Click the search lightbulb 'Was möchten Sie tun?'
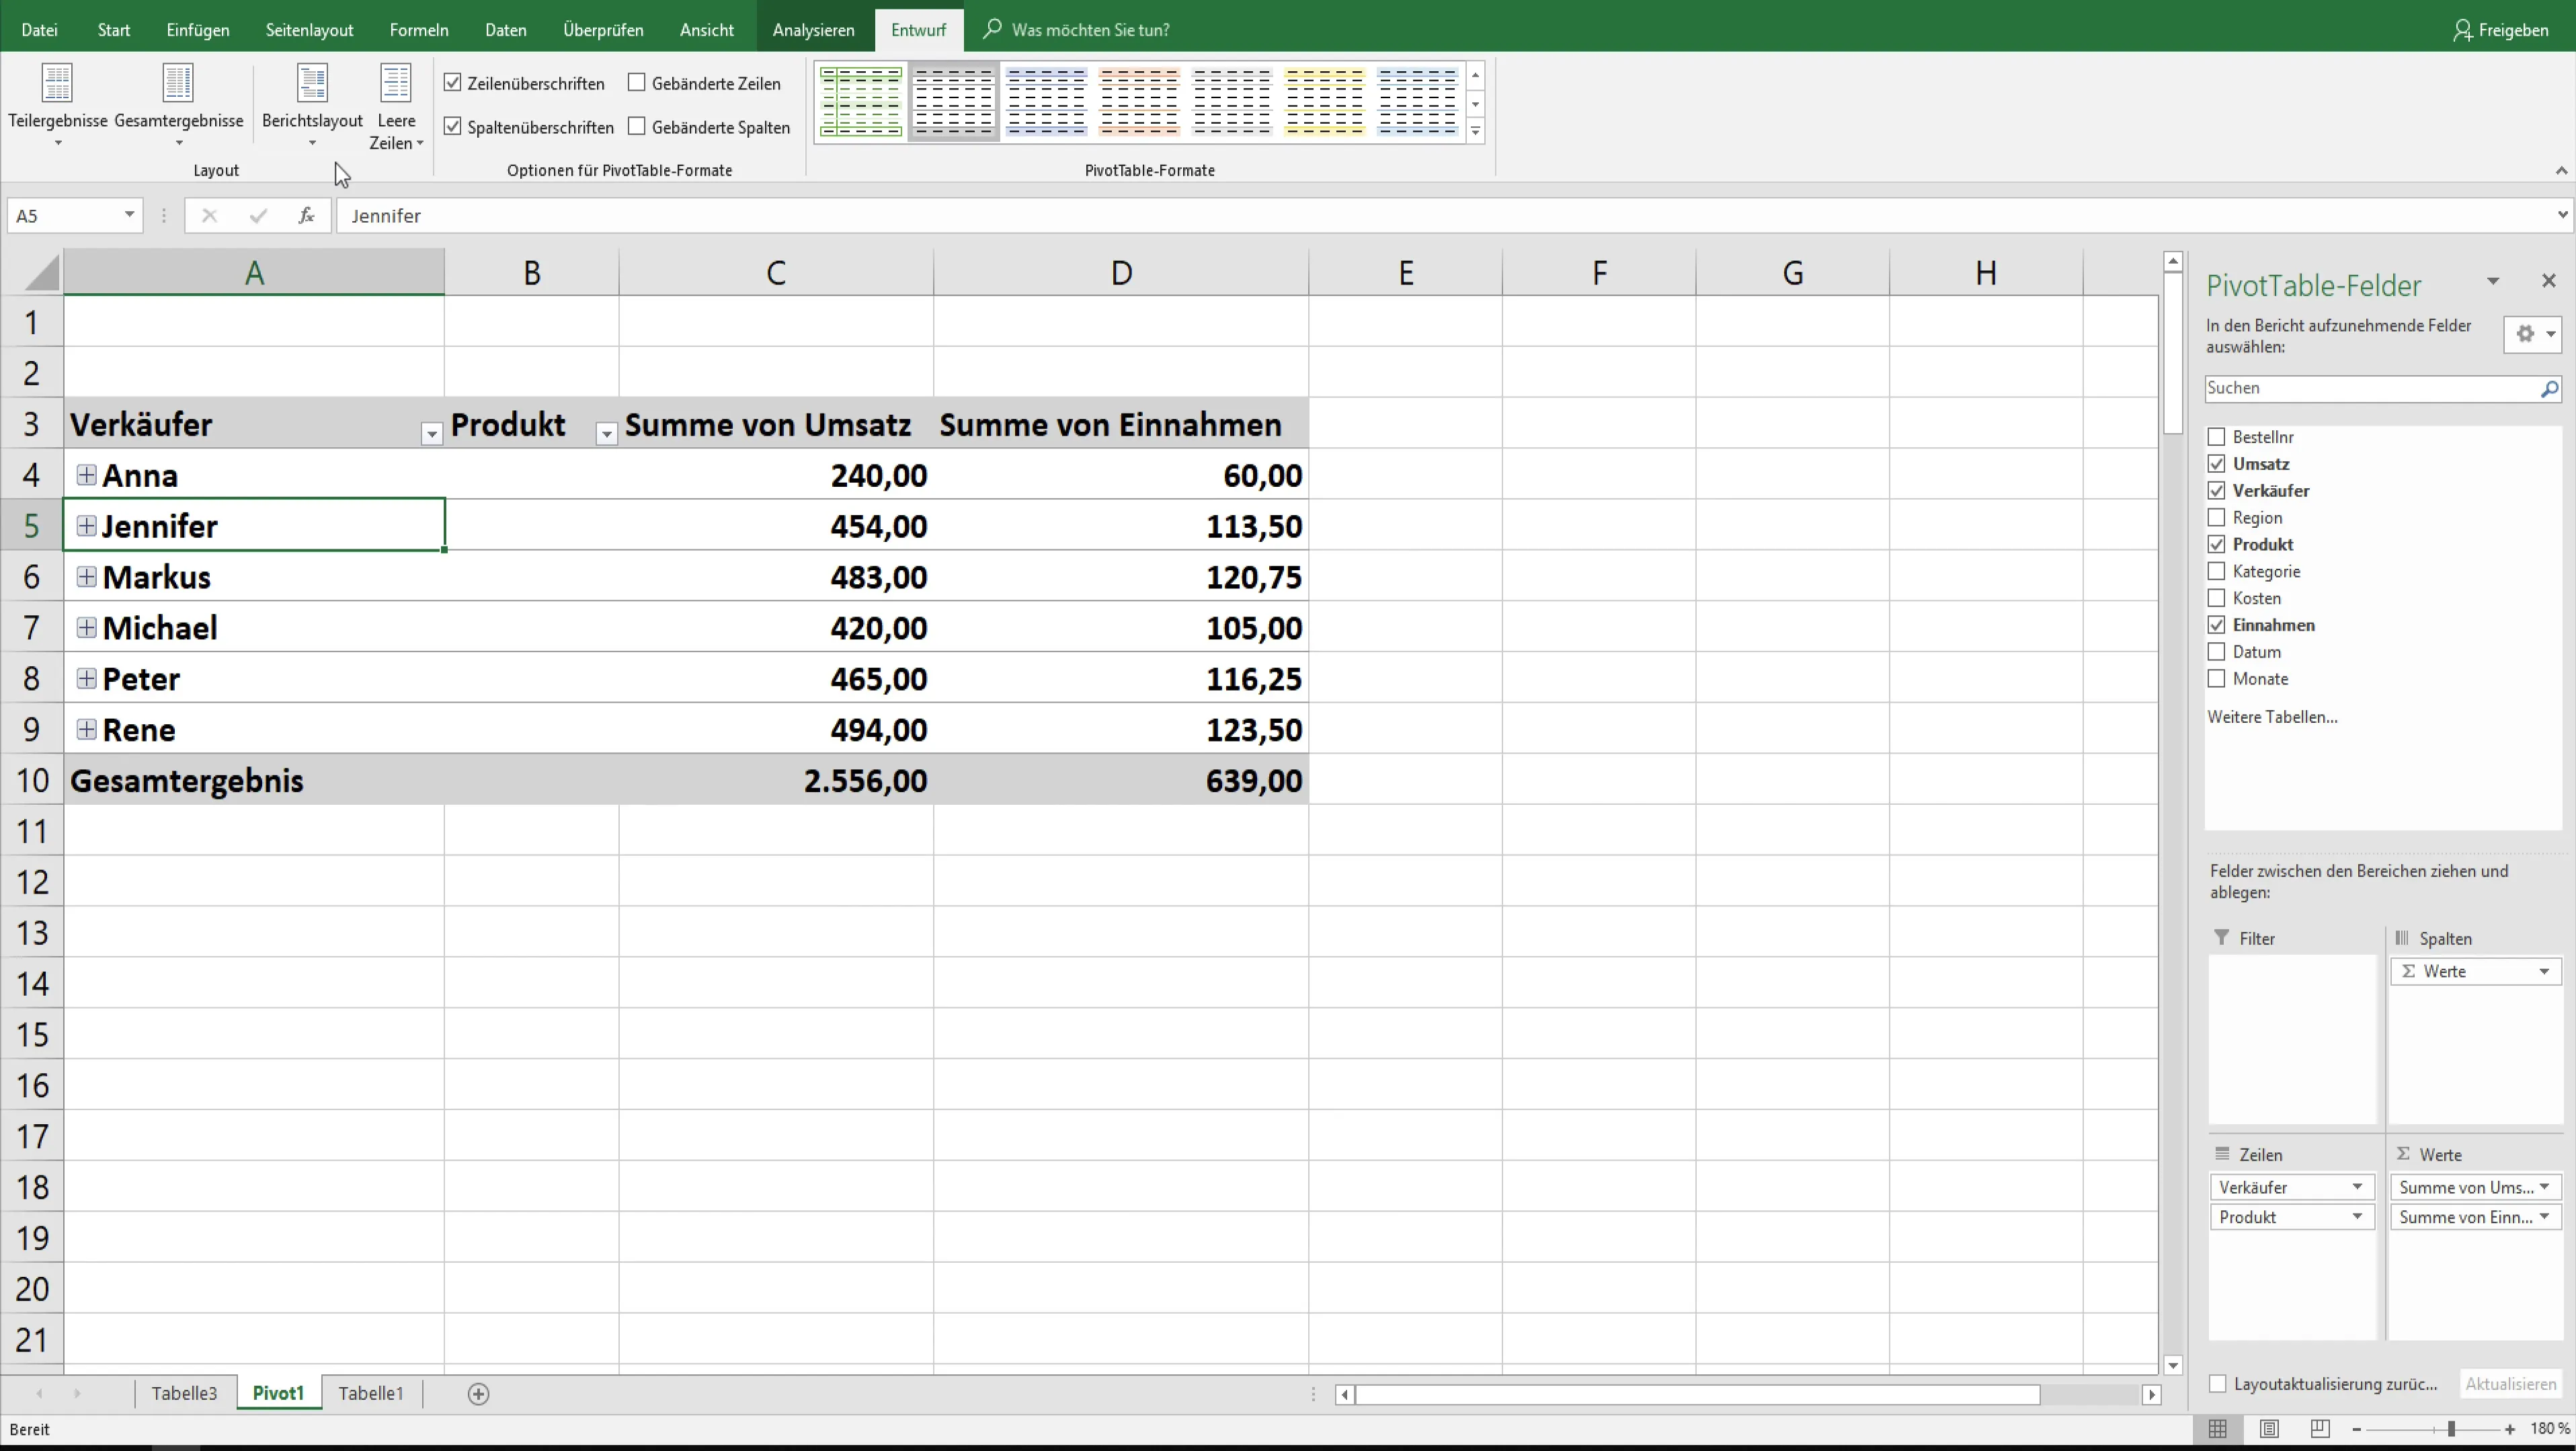The width and height of the screenshot is (2576, 1451). 1077,30
